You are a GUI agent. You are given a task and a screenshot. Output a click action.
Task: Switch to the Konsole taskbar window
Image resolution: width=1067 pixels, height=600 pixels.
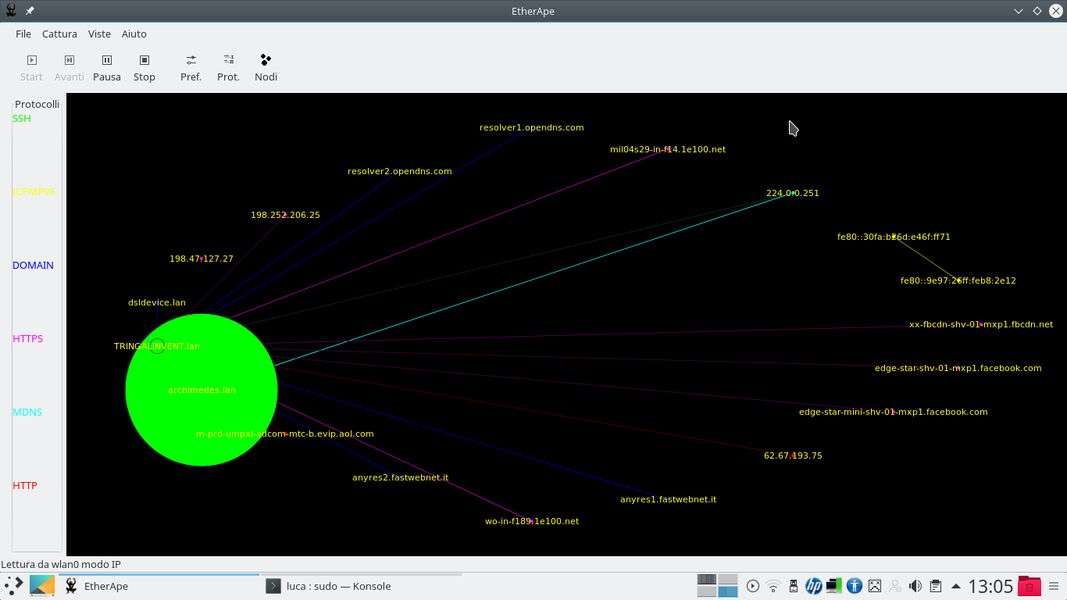338,587
